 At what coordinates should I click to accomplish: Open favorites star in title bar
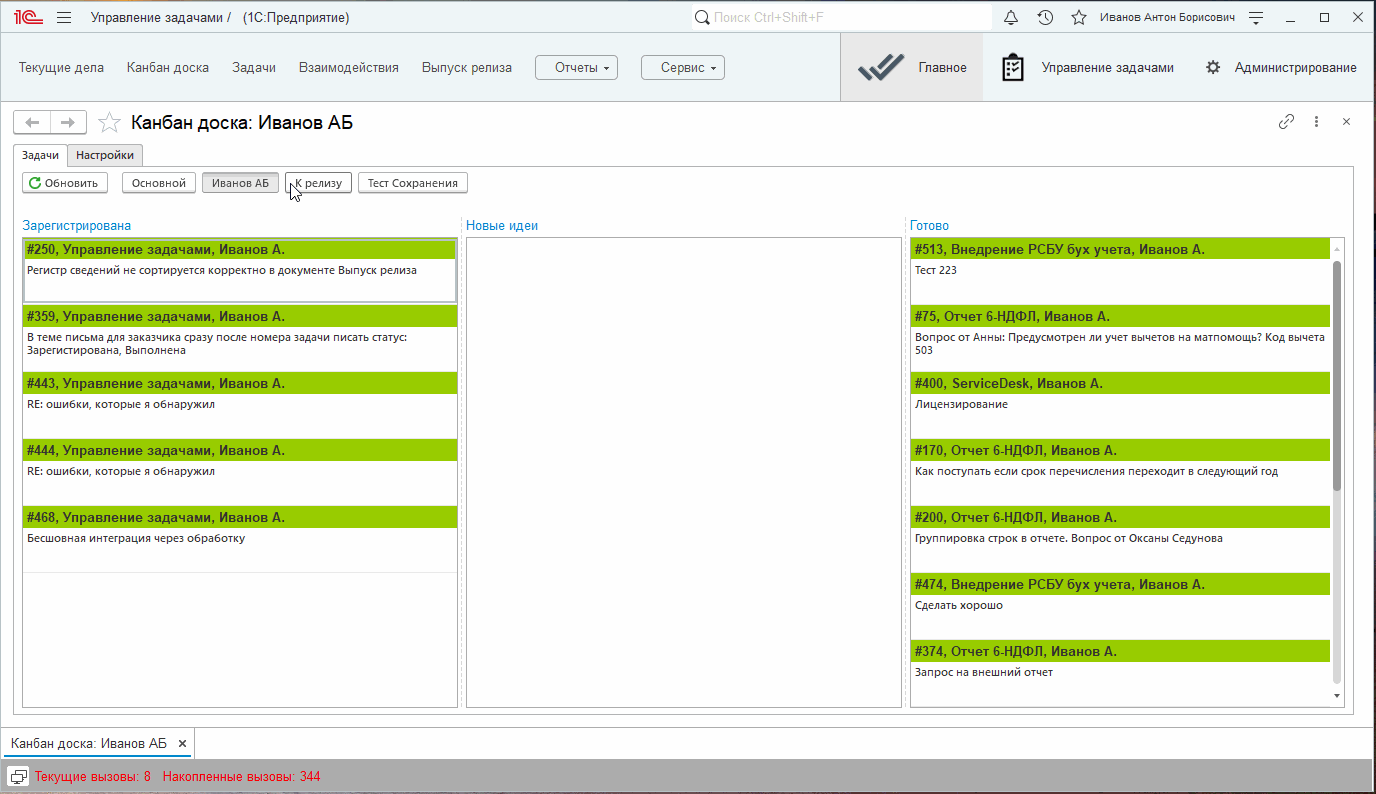[x=1079, y=17]
